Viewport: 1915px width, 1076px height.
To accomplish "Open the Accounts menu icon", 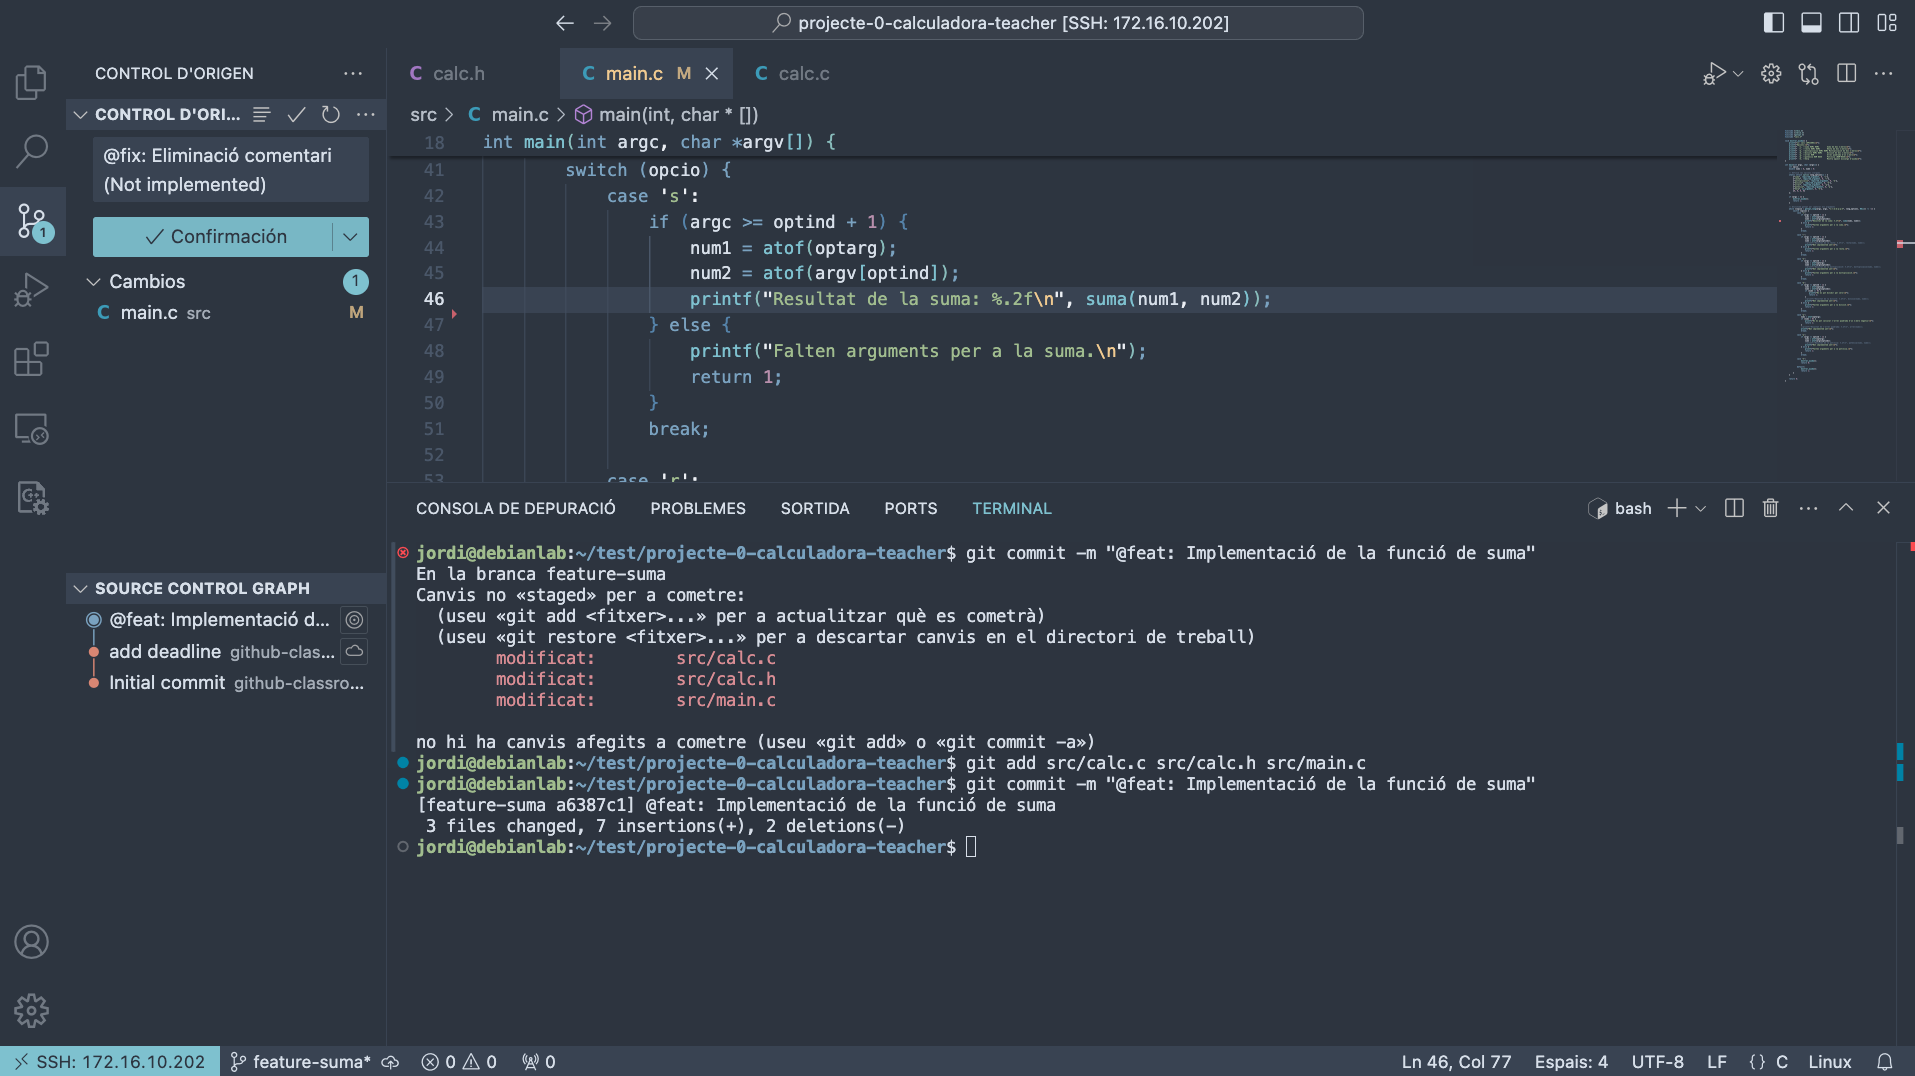I will (31, 942).
